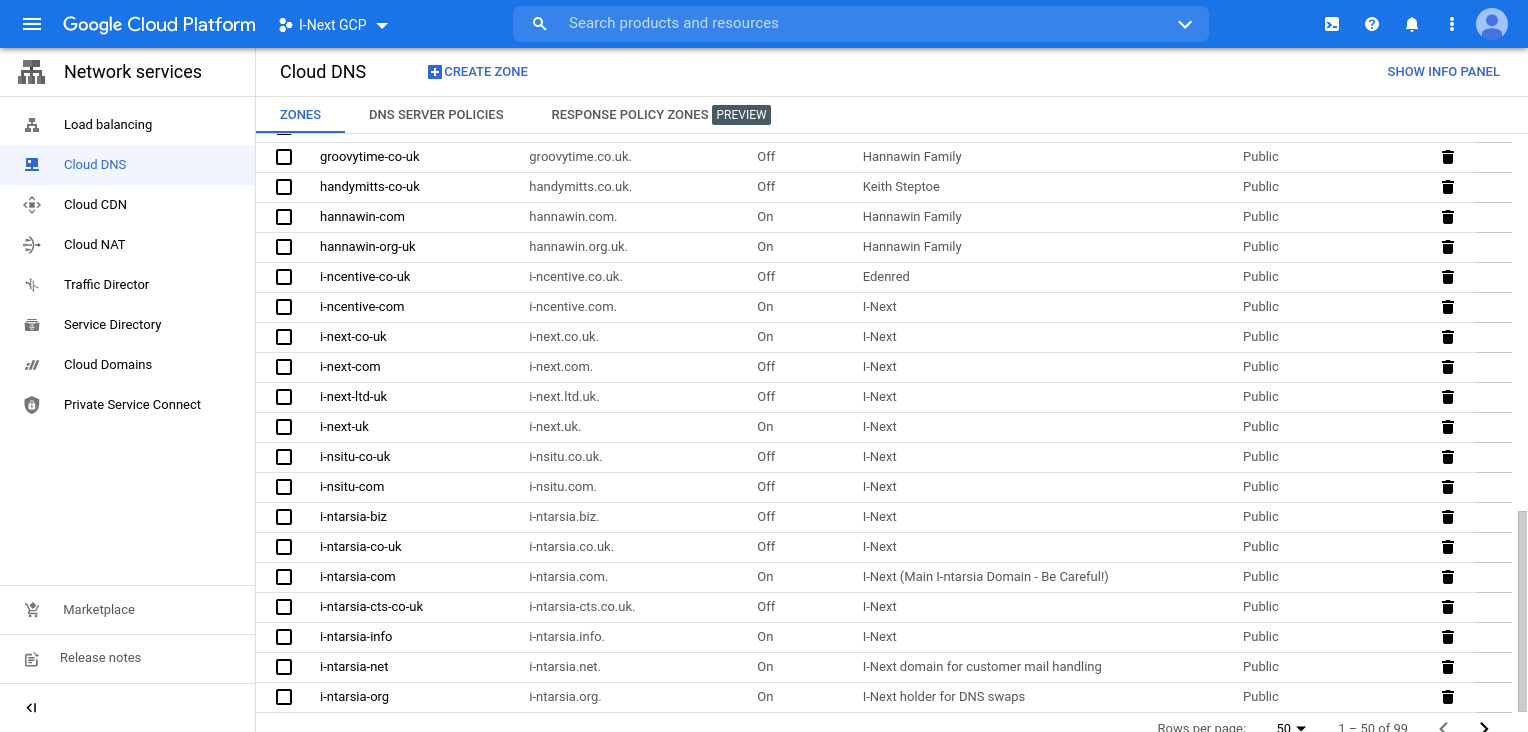The image size is (1528, 732).
Task: Open the i-next-ltd-uk zone link
Action: (x=353, y=397)
